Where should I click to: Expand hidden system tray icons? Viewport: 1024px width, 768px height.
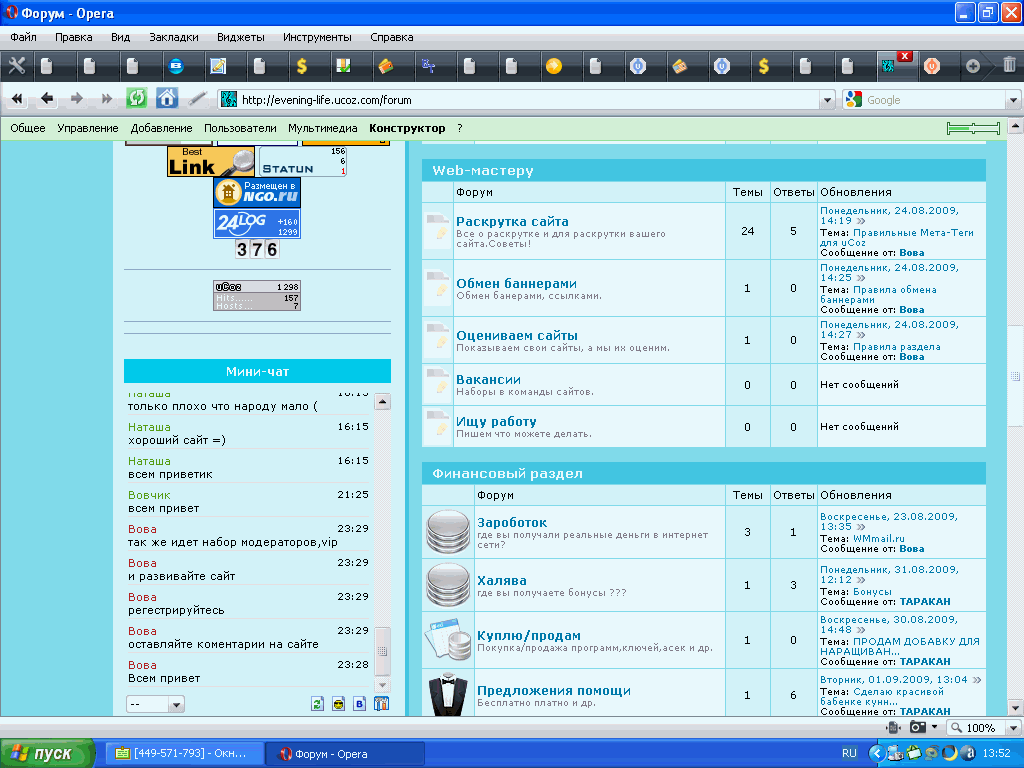click(x=876, y=753)
